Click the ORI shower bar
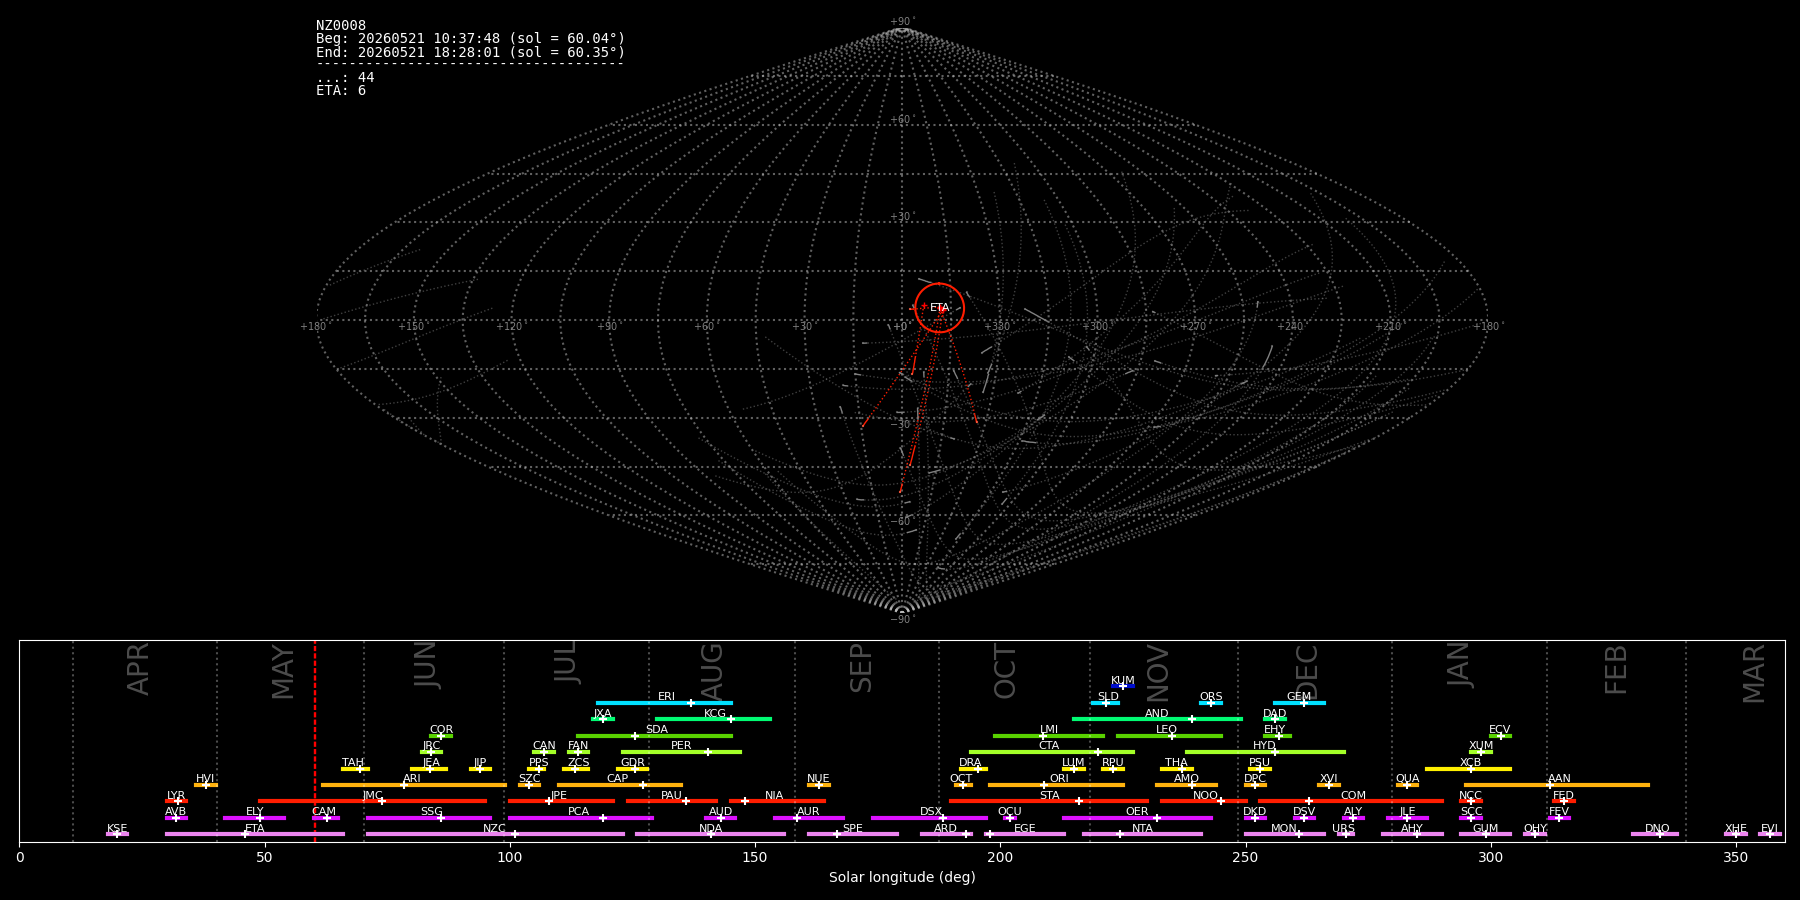This screenshot has width=1800, height=900. (1056, 785)
